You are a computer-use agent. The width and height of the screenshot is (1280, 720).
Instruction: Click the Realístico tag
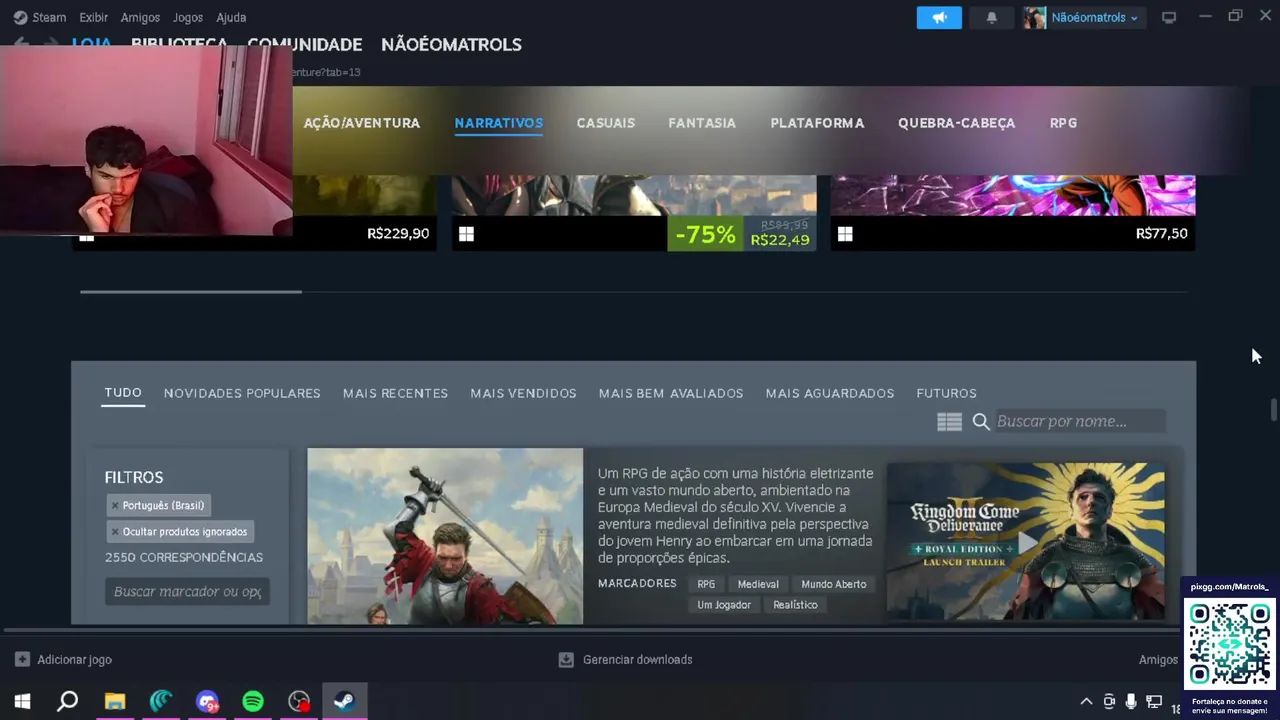[x=795, y=605]
